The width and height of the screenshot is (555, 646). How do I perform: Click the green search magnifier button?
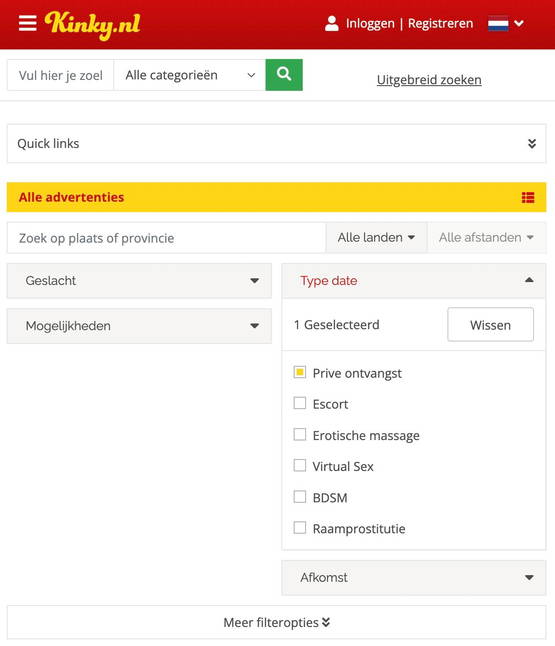pos(284,75)
